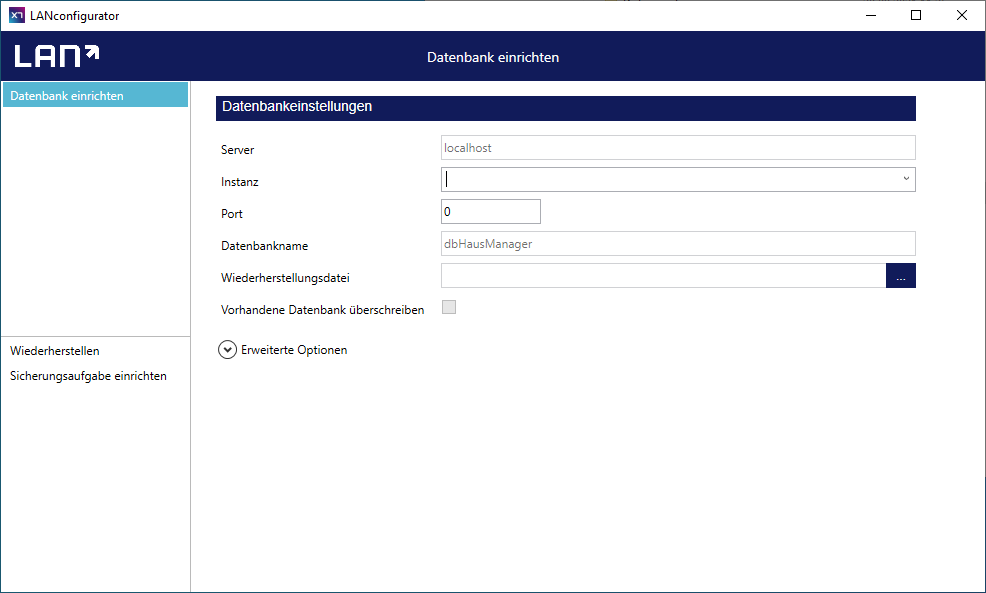Open the Instanz dropdown arrow
Screen dimensions: 986x593
tap(906, 179)
